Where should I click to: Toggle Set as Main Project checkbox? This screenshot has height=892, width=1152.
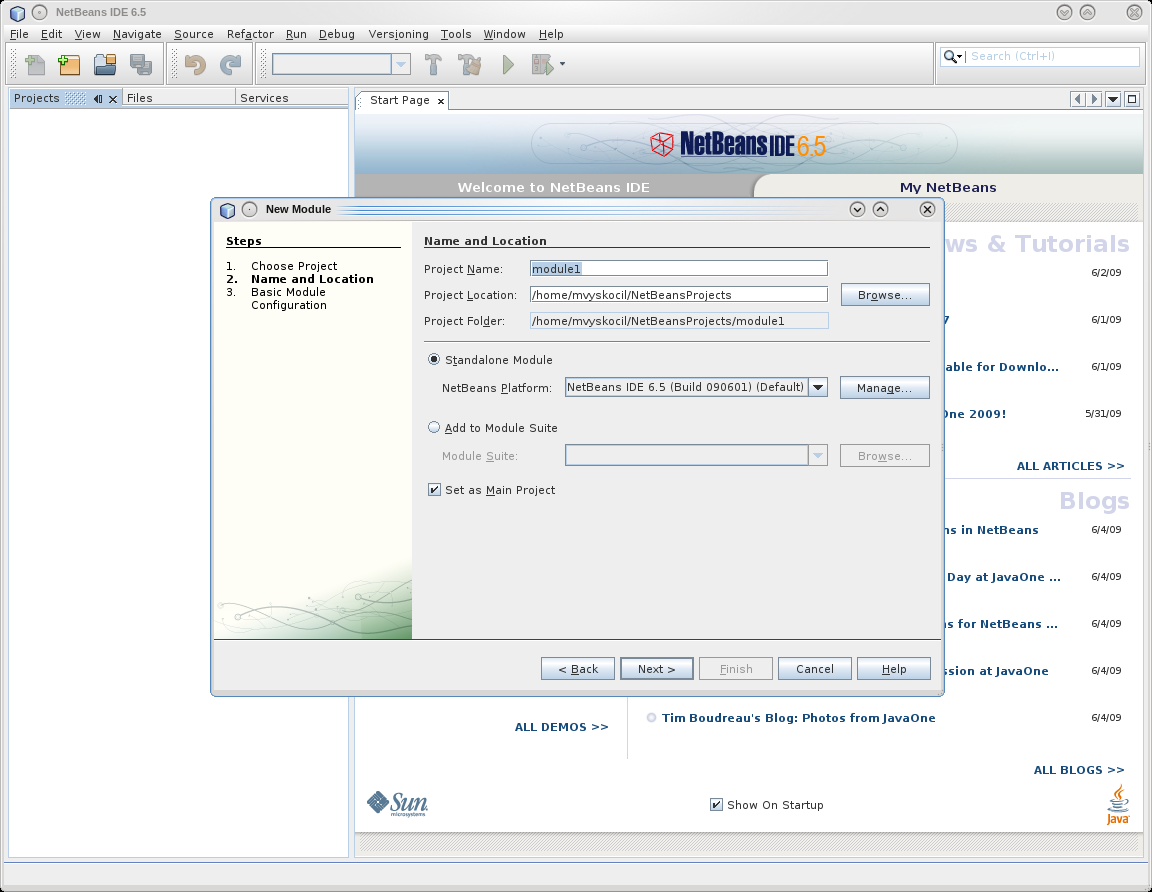(434, 489)
